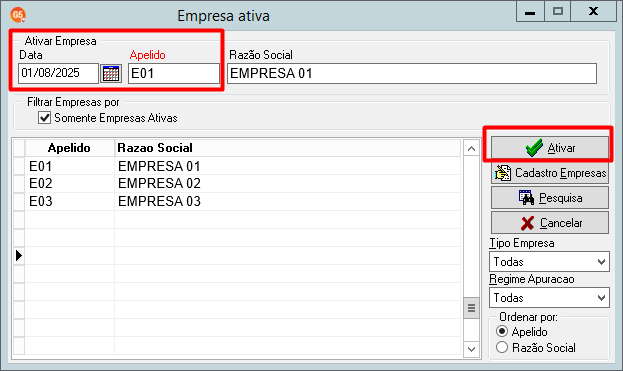Click the Apelido input field
This screenshot has width=623, height=371.
[x=174, y=73]
